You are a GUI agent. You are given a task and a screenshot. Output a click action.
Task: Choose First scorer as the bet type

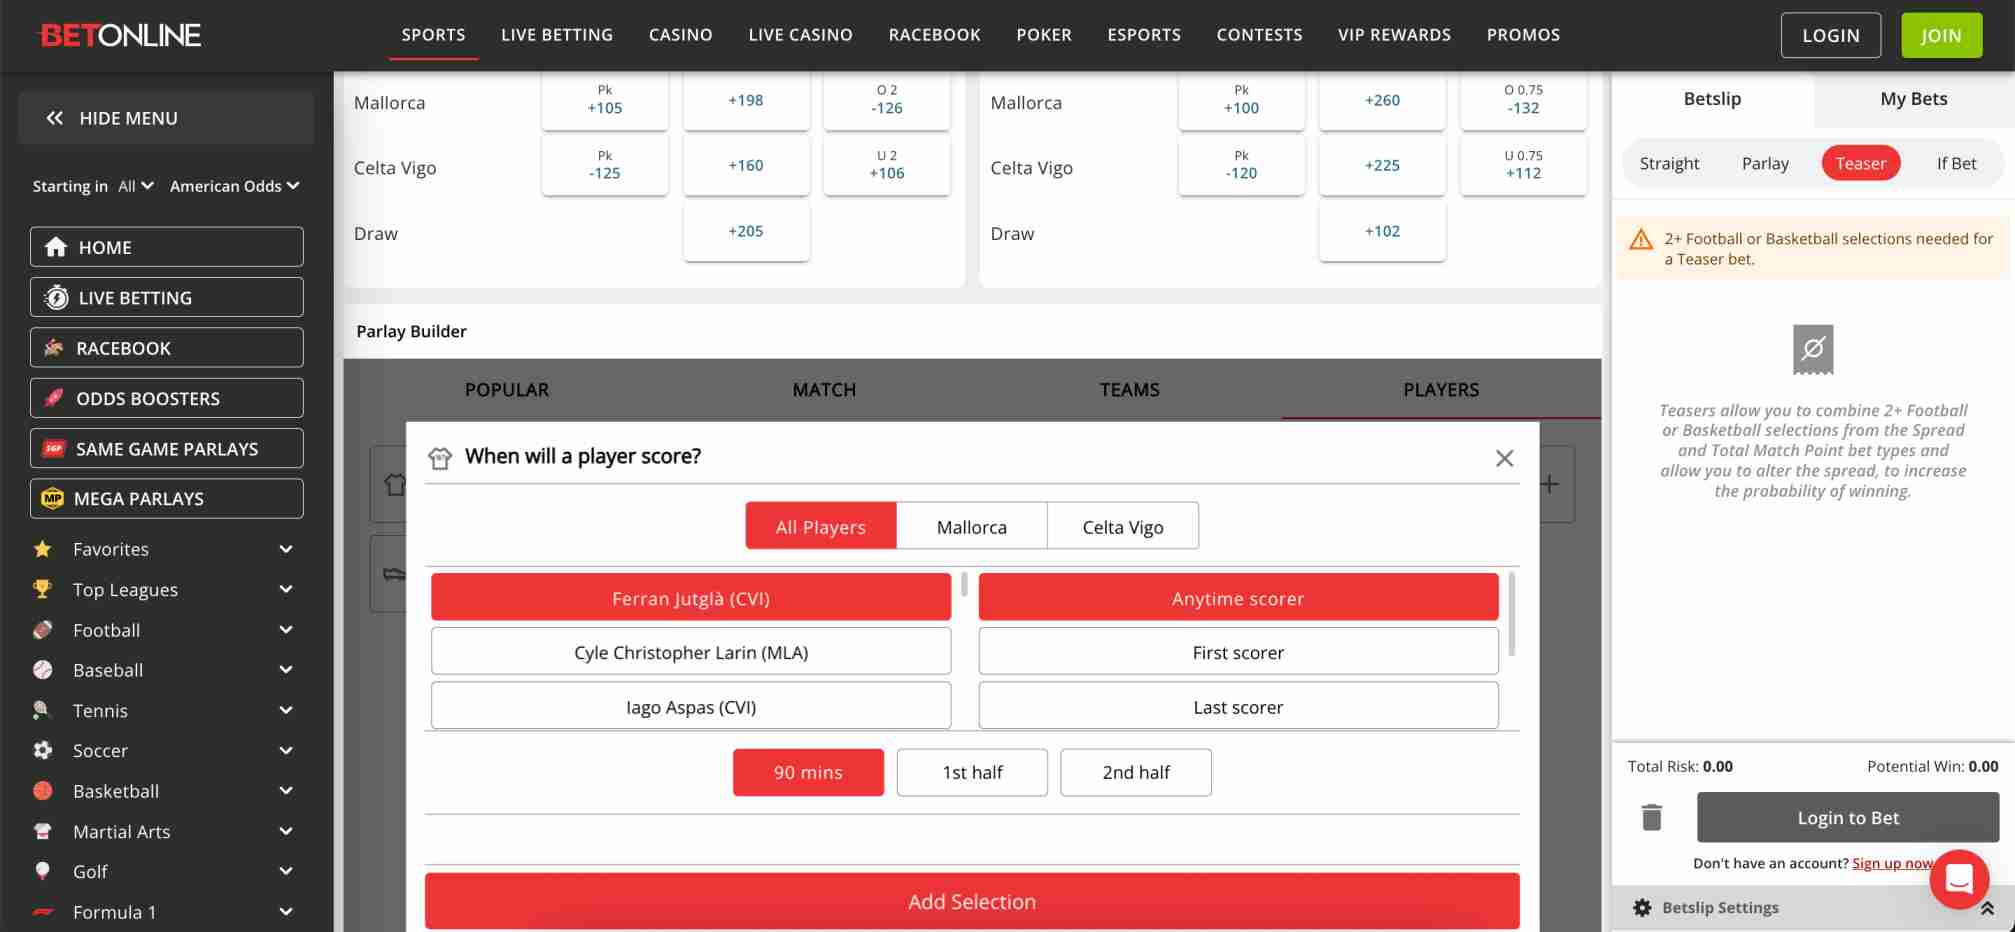click(1237, 651)
